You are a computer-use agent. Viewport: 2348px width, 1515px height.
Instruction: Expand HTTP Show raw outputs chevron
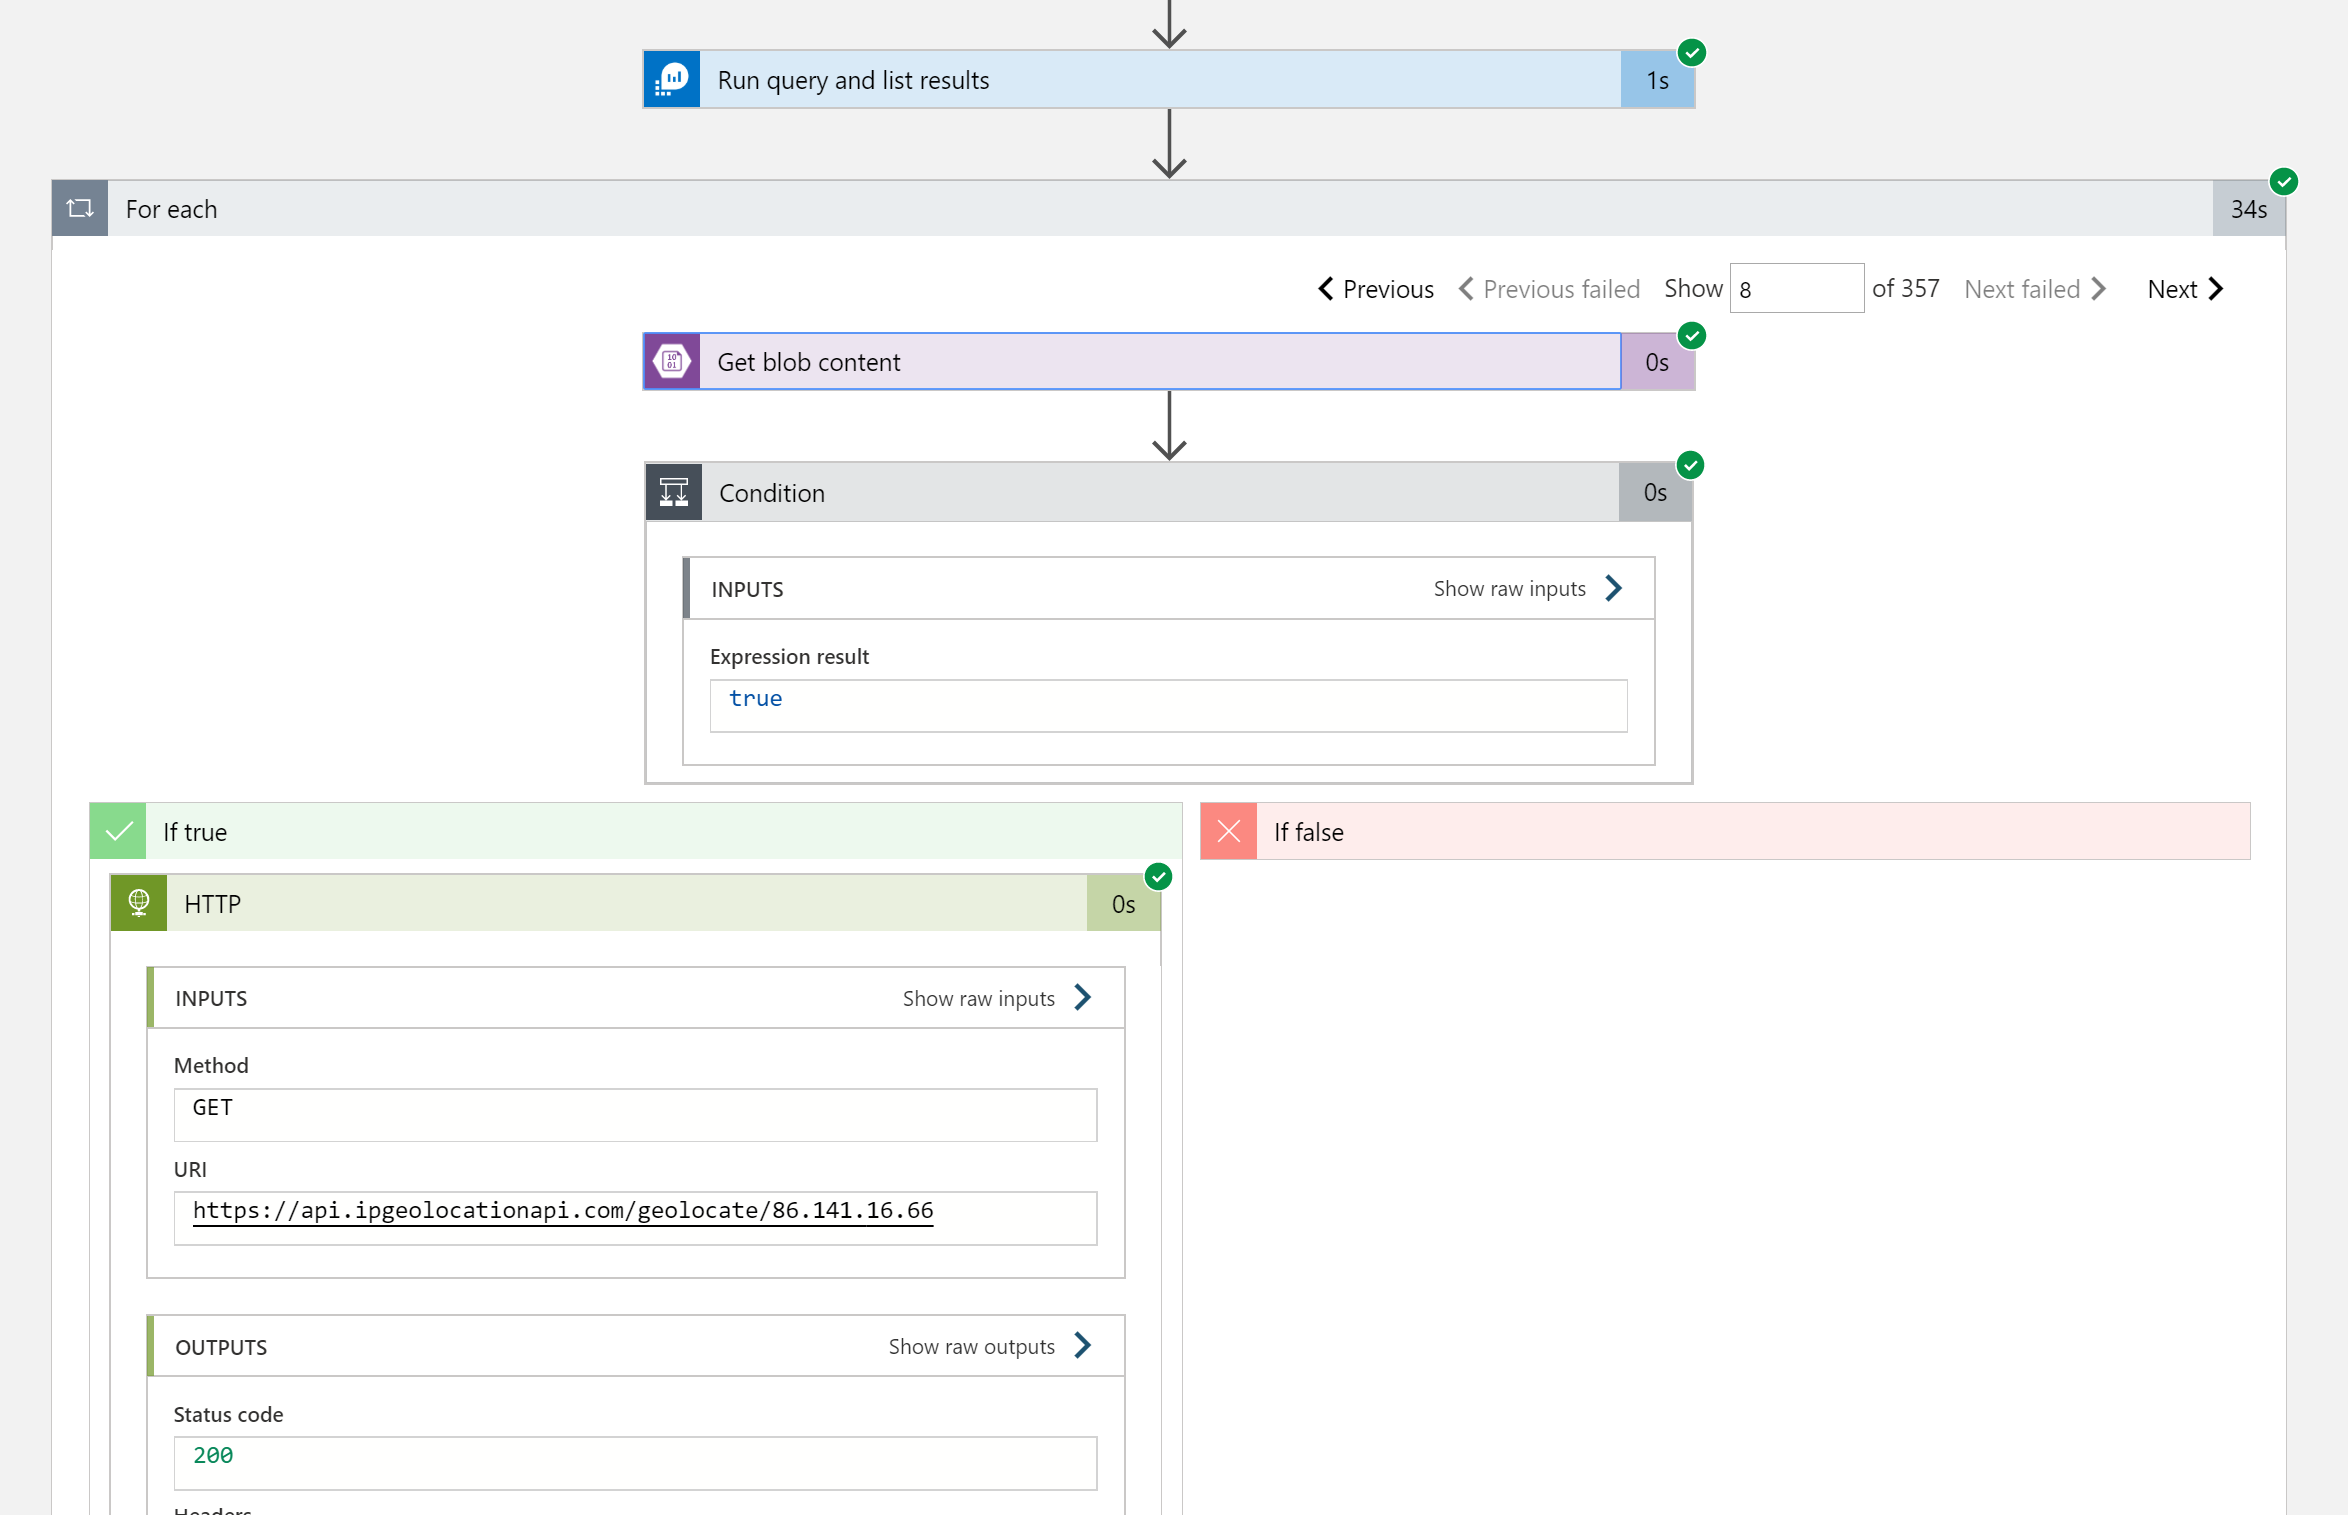coord(1083,1345)
